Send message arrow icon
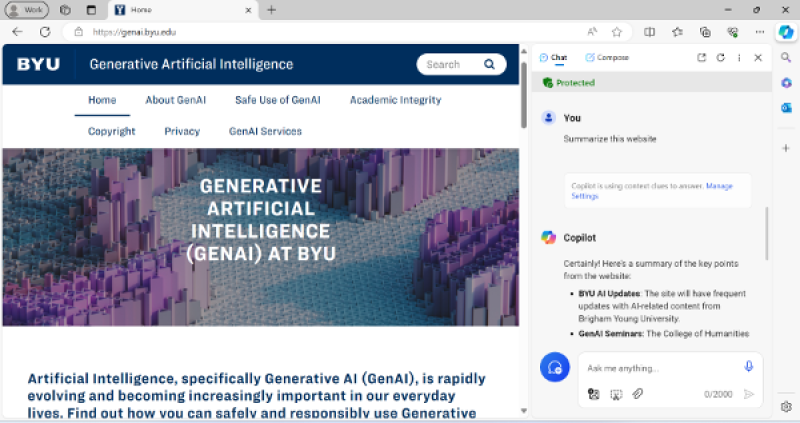This screenshot has height=423, width=800. pyautogui.click(x=748, y=394)
